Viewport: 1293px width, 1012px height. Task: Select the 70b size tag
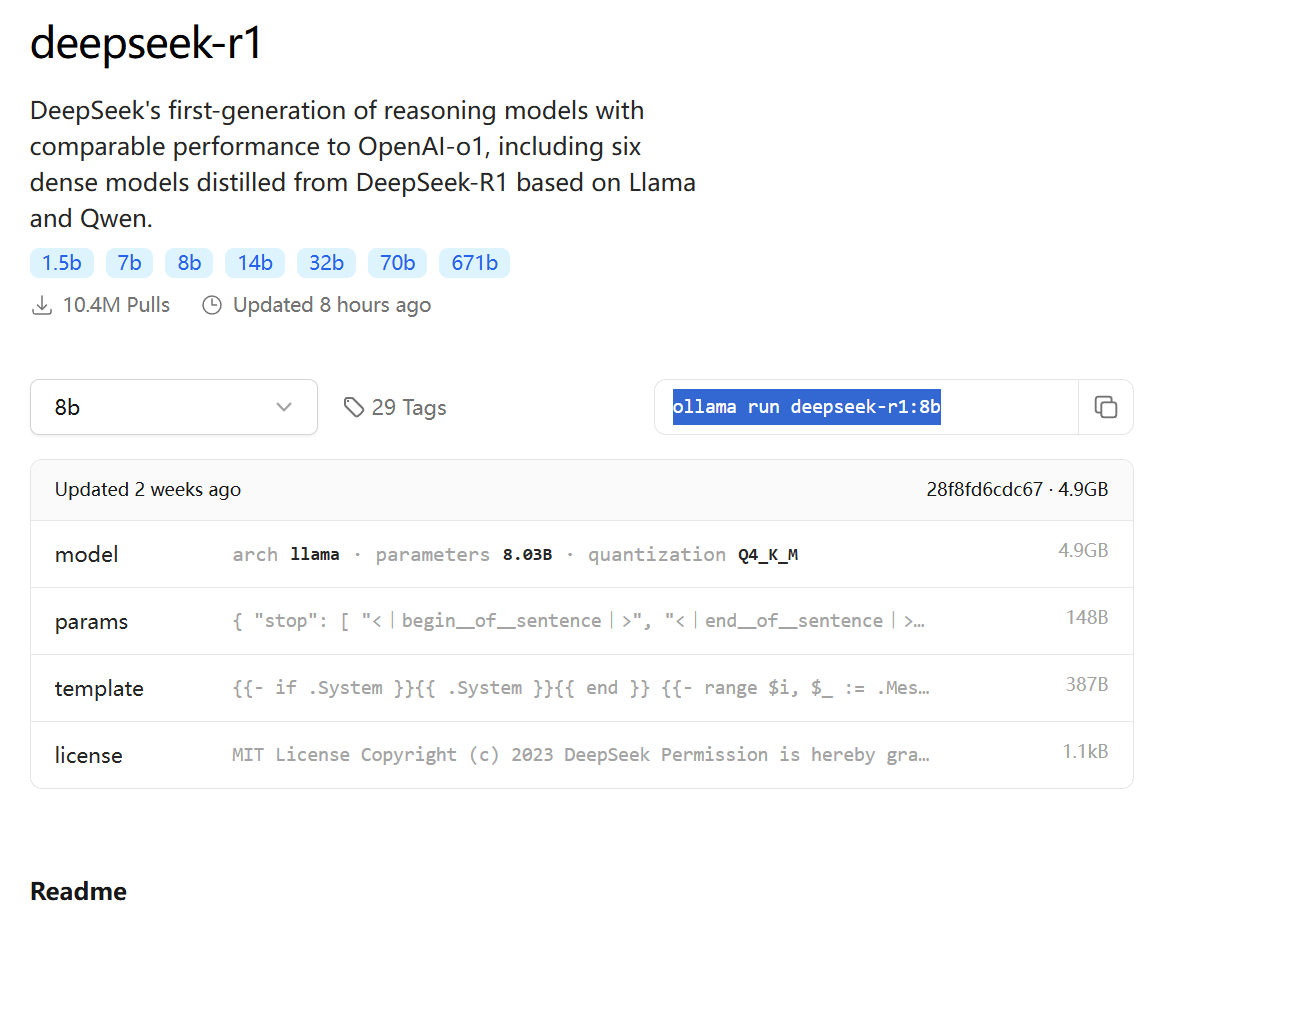(397, 263)
